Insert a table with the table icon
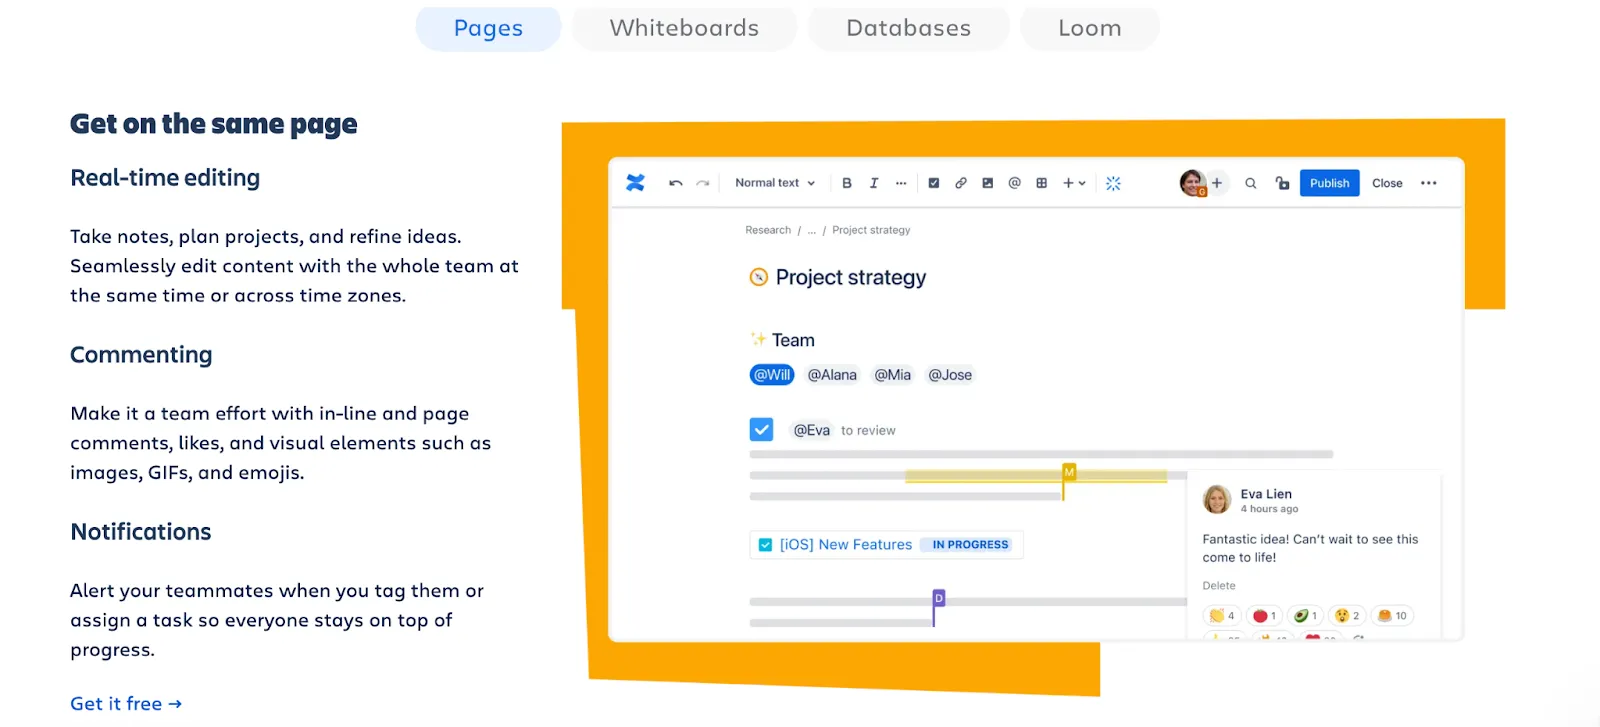This screenshot has height=727, width=1600. [x=1041, y=183]
